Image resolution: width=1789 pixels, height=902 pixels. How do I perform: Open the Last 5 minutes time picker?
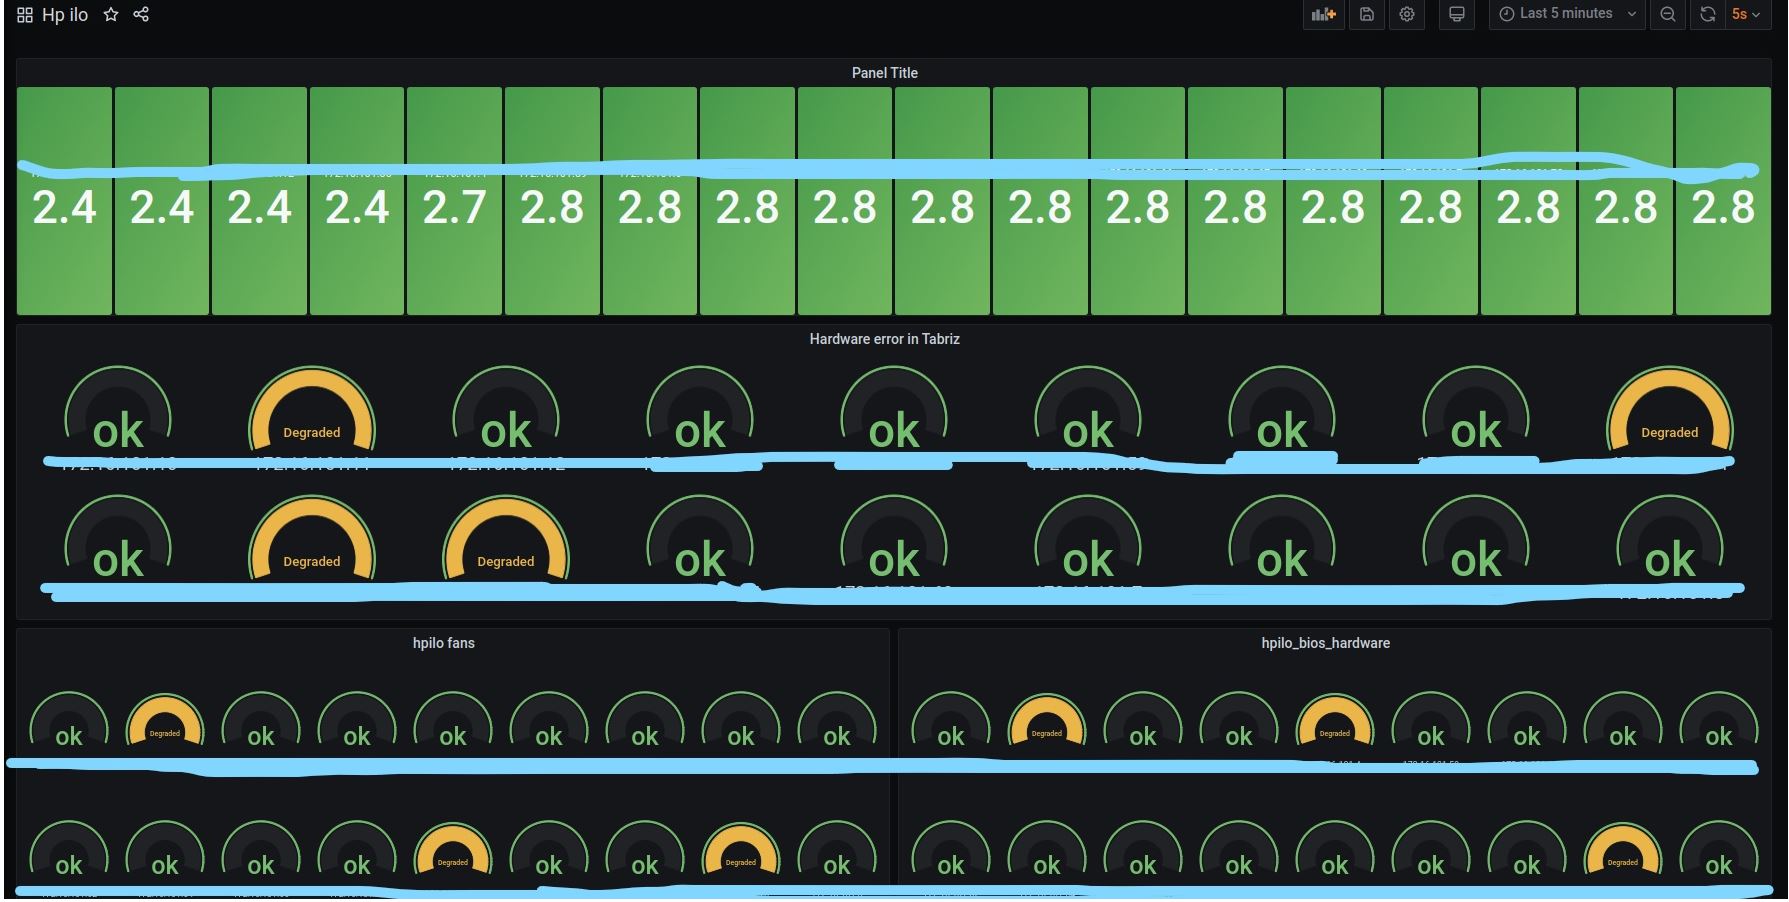pyautogui.click(x=1567, y=15)
